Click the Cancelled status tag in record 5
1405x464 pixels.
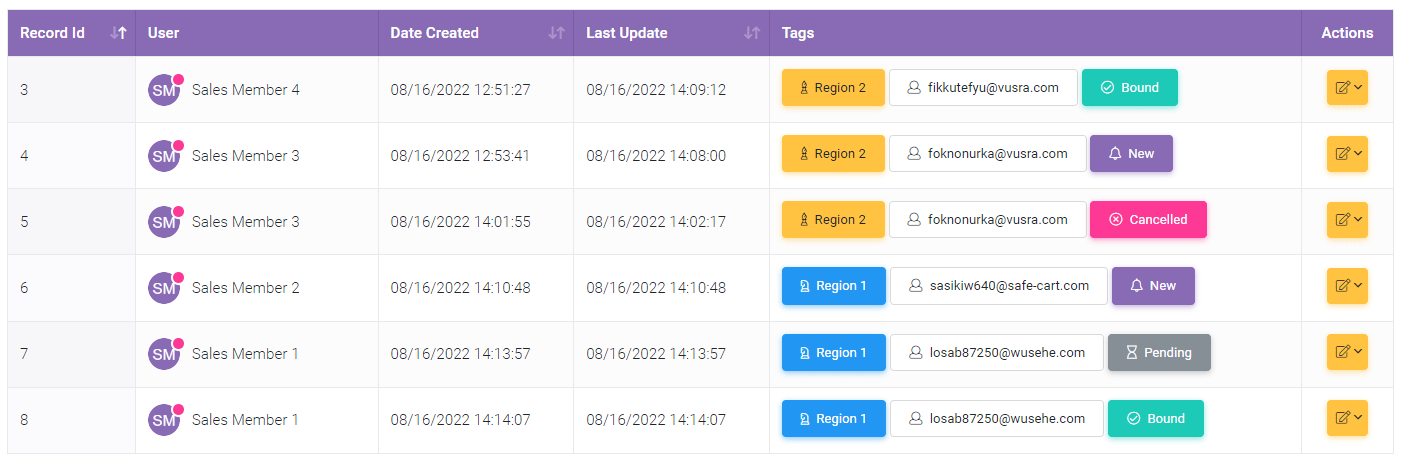[1148, 220]
